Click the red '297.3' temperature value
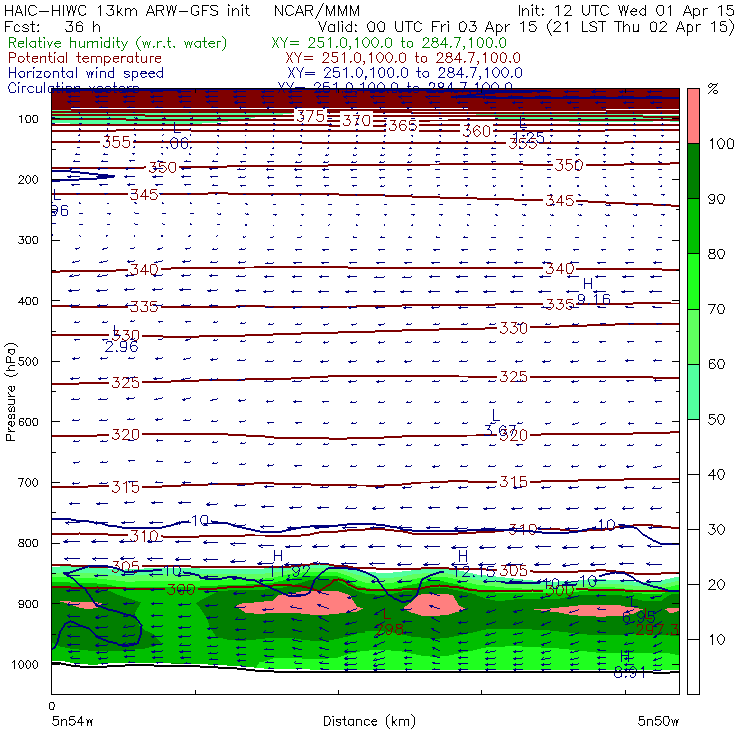This screenshot has width=740, height=740. coord(657,629)
